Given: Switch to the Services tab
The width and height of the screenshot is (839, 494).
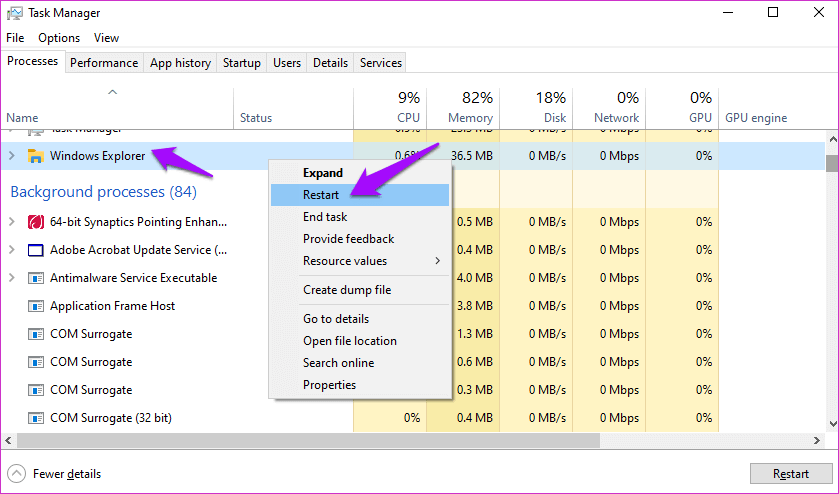Looking at the screenshot, I should click(x=380, y=63).
